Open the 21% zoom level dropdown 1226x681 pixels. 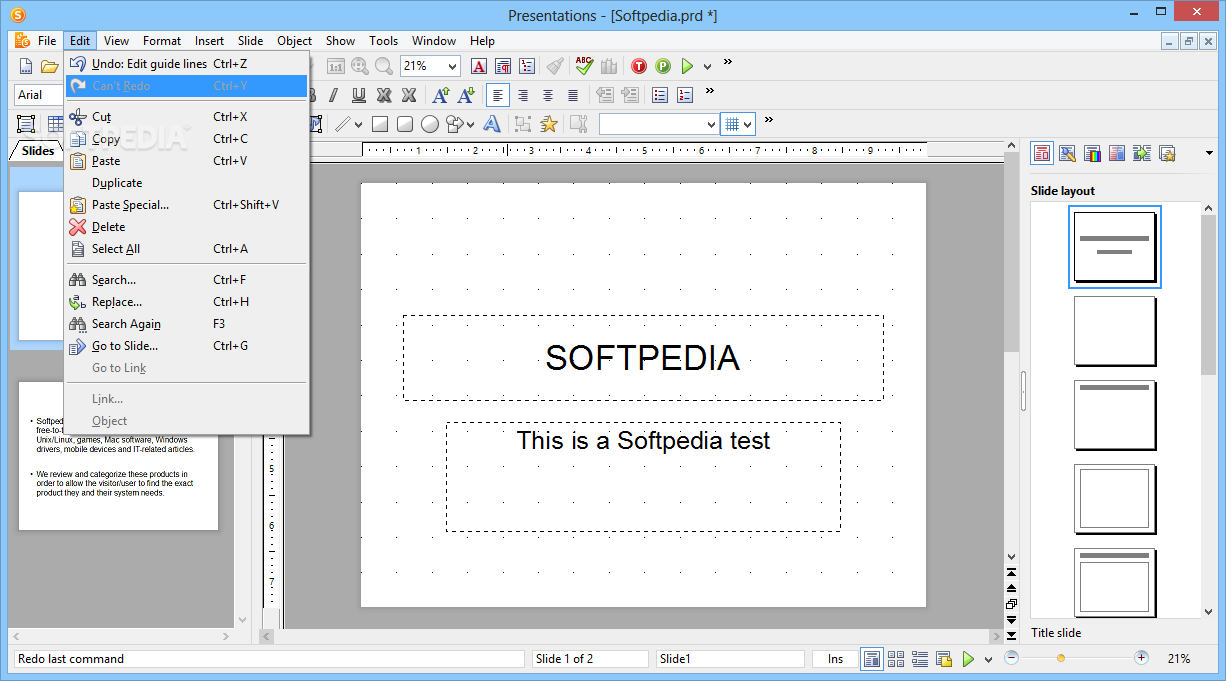point(452,66)
